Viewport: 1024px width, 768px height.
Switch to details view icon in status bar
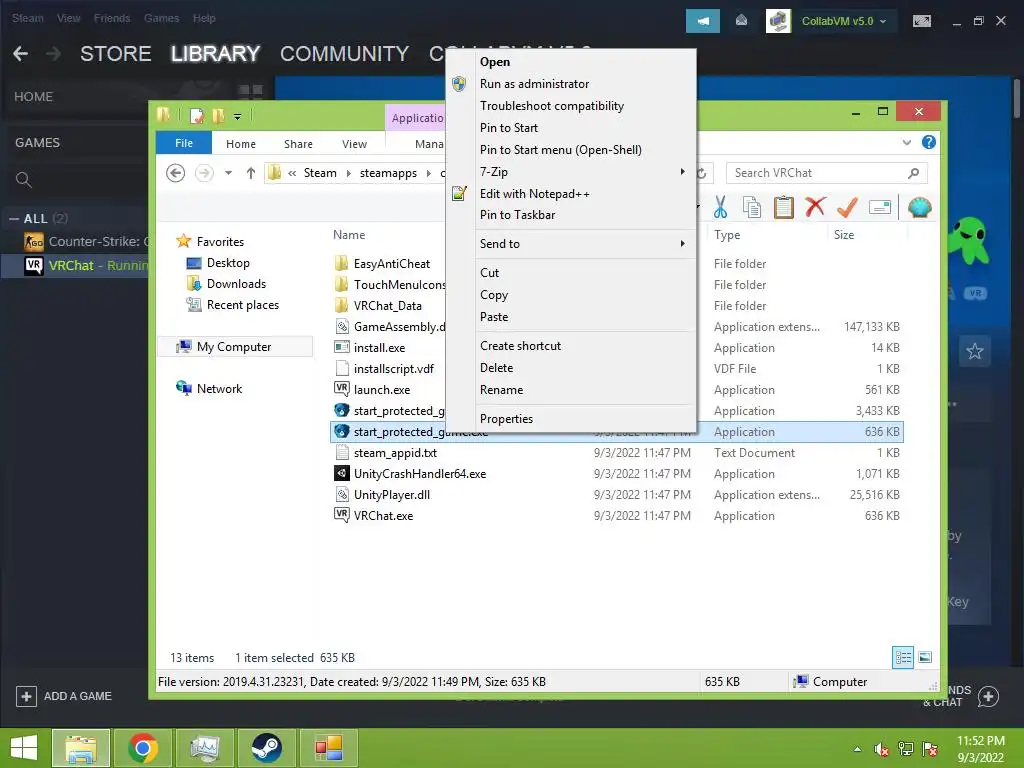903,657
